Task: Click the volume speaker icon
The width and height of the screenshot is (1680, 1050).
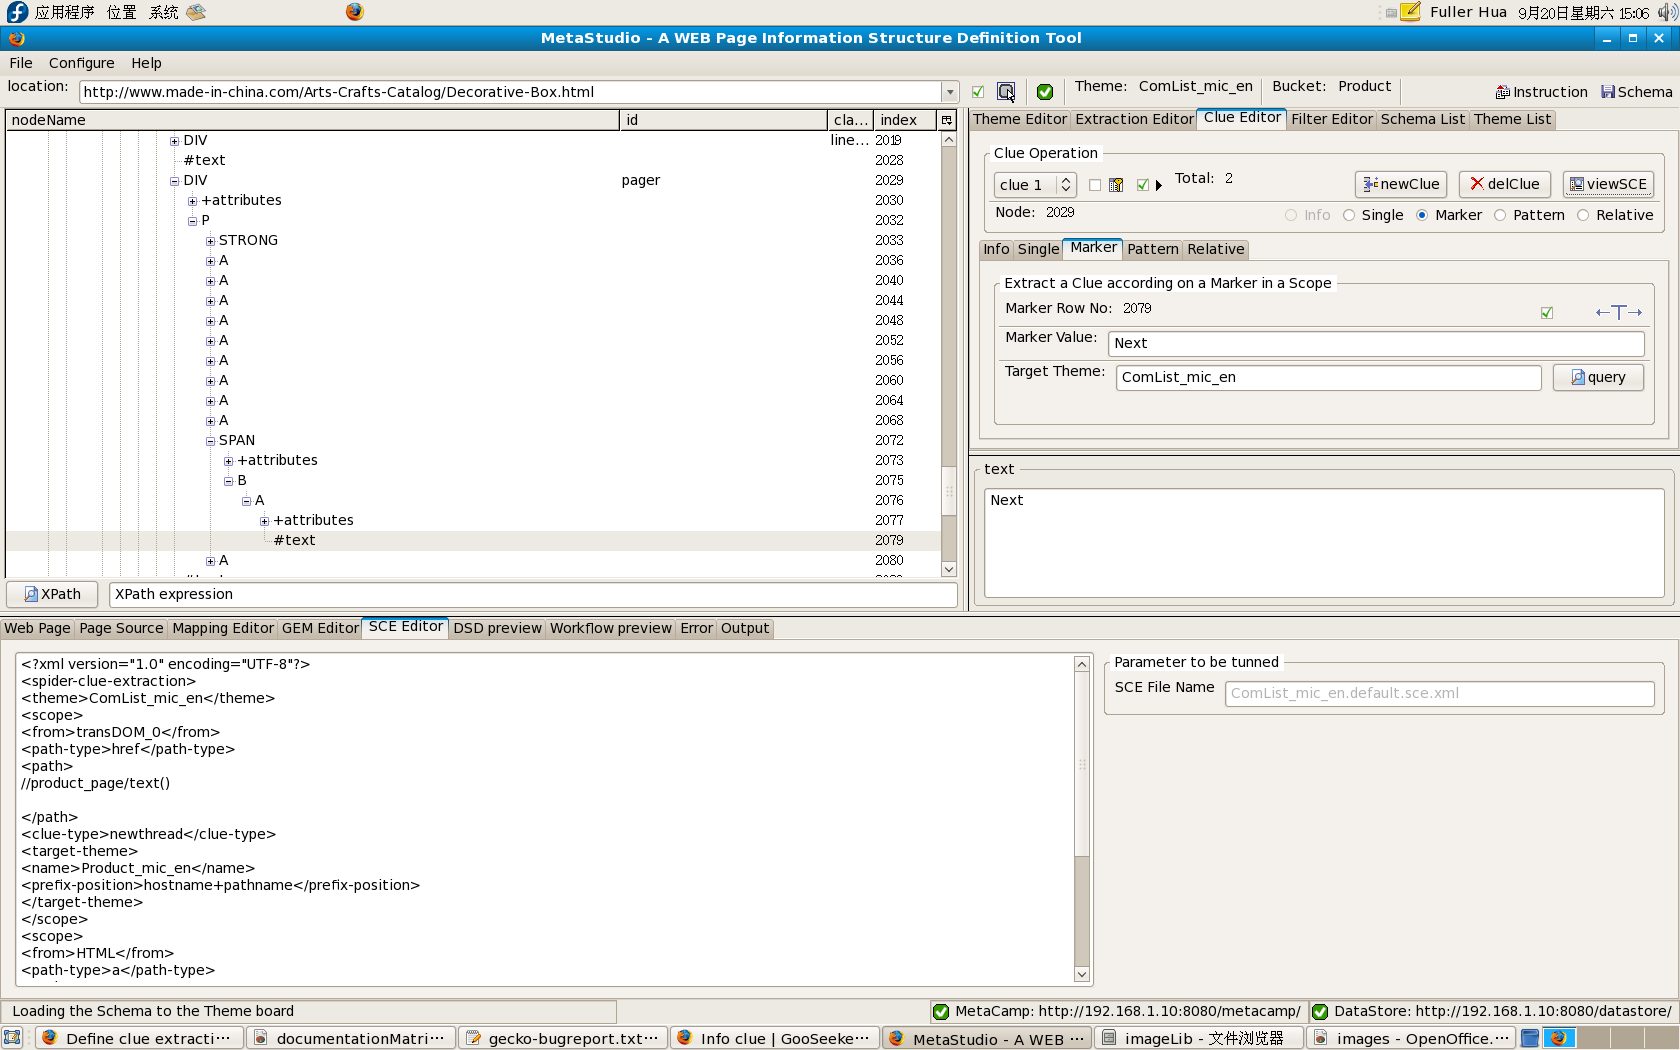Action: coord(1666,12)
